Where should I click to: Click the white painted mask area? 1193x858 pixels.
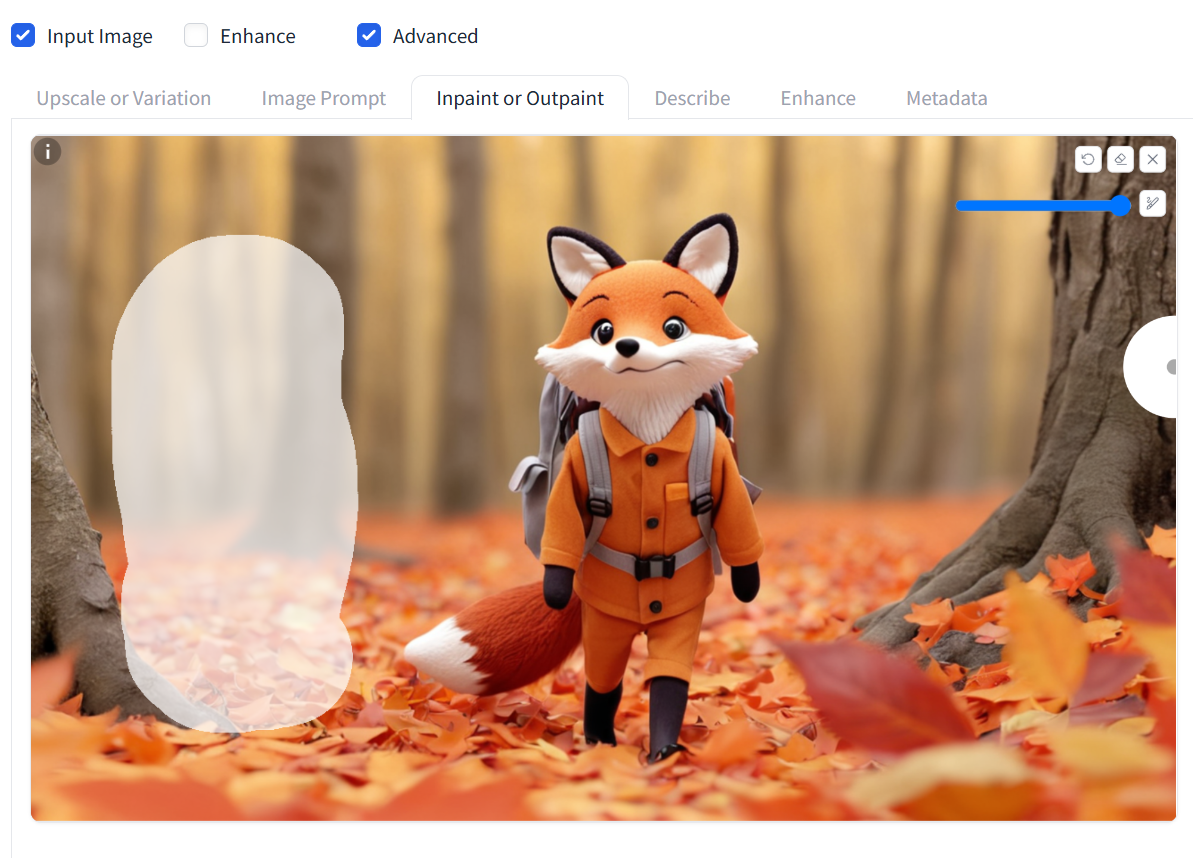[x=234, y=483]
